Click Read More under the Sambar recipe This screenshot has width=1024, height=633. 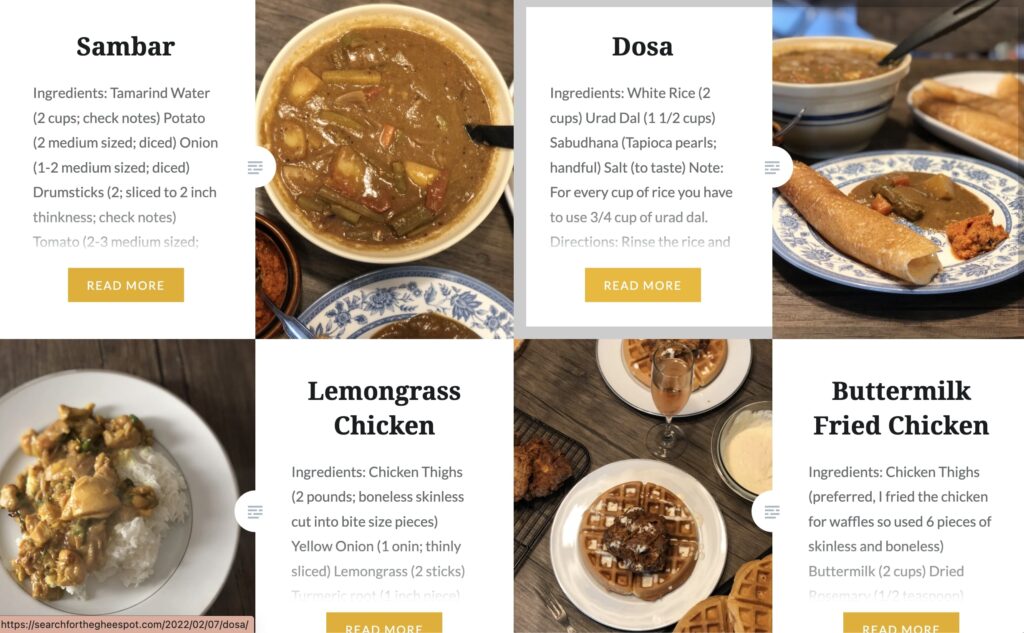click(x=126, y=285)
